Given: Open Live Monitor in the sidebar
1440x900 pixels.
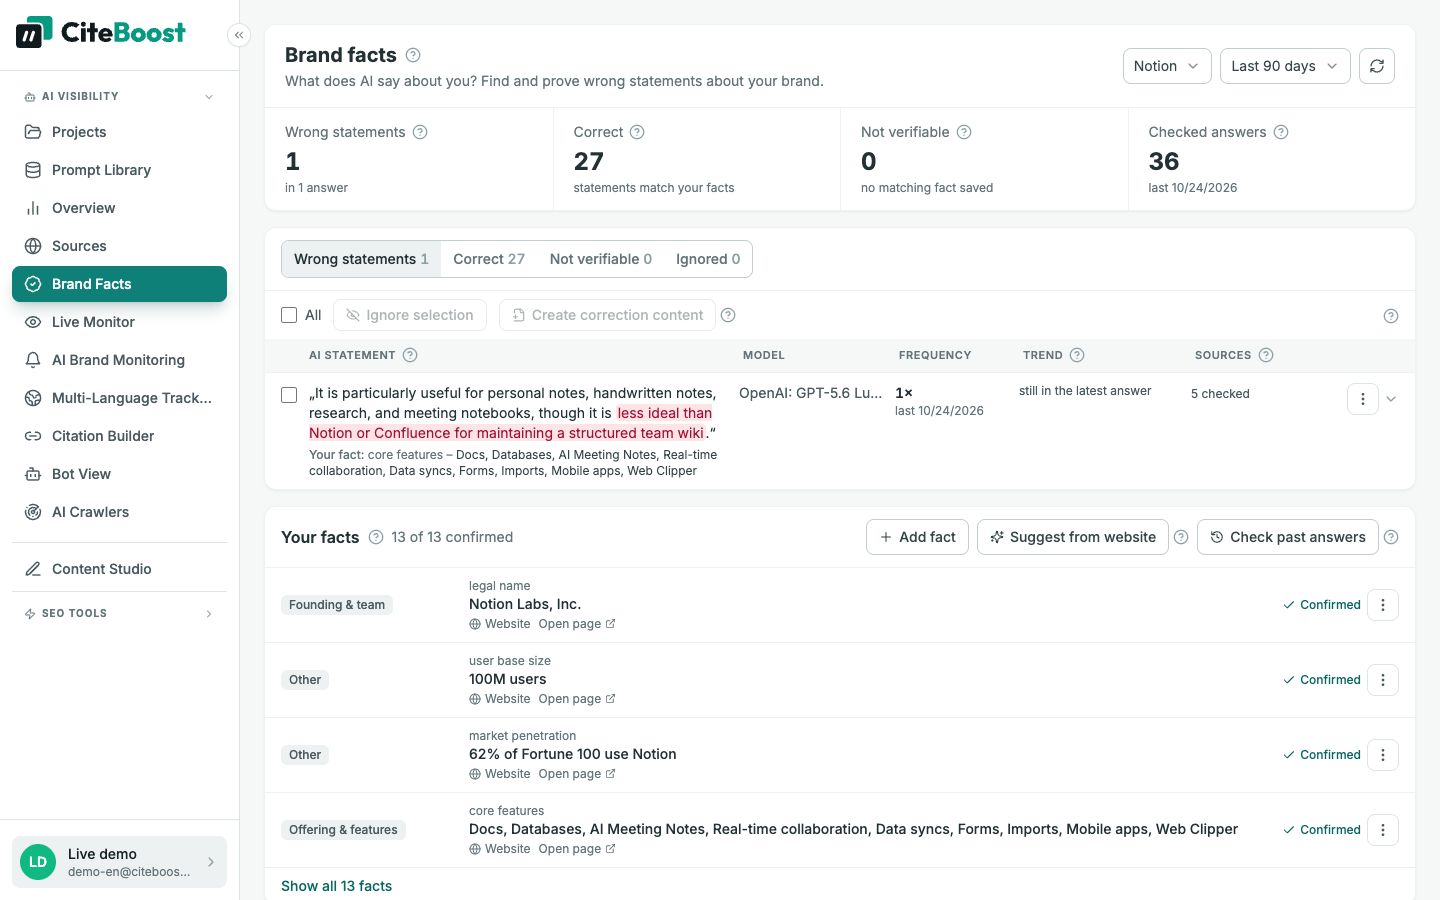Looking at the screenshot, I should (119, 322).
